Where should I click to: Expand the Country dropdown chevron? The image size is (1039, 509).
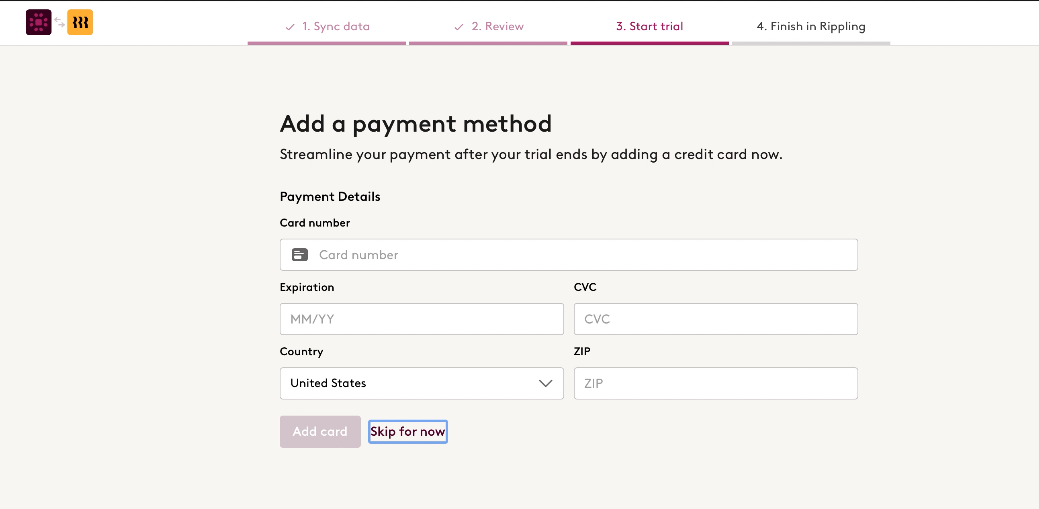(x=545, y=383)
